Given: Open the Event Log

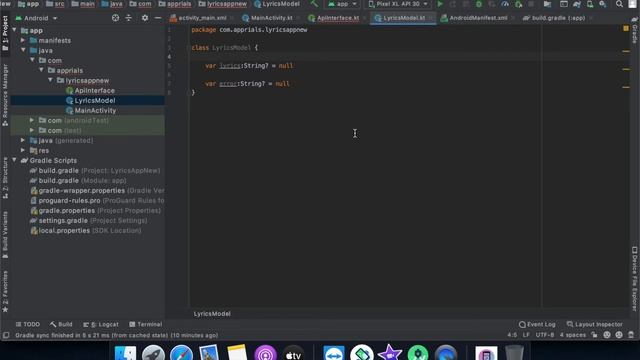Looking at the screenshot, I should pyautogui.click(x=537, y=324).
